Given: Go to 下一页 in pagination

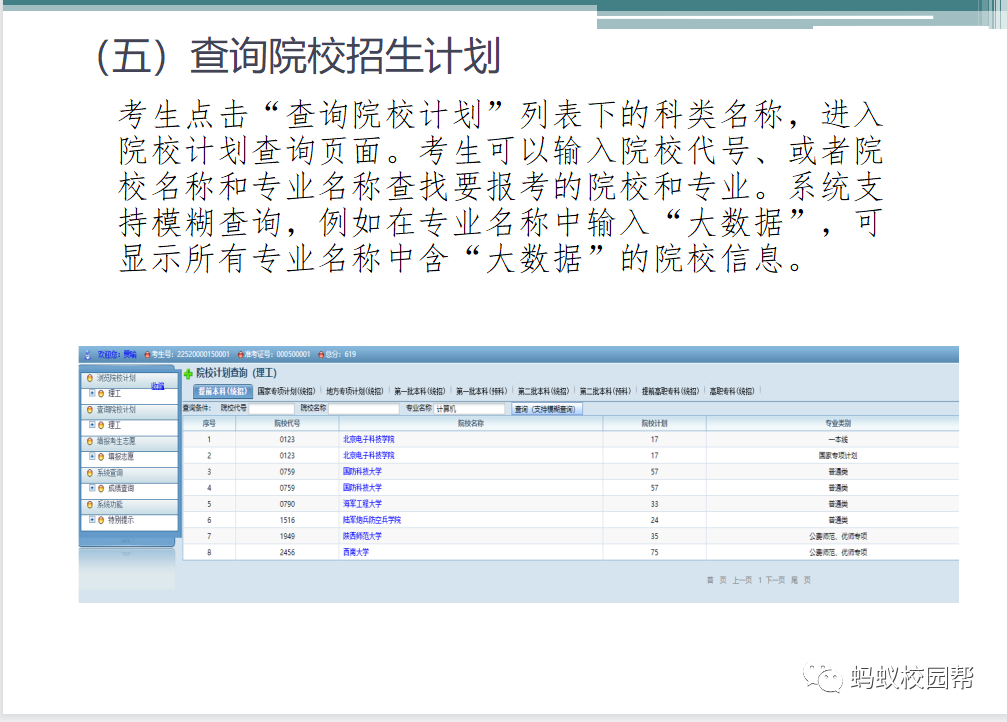Looking at the screenshot, I should [774, 580].
